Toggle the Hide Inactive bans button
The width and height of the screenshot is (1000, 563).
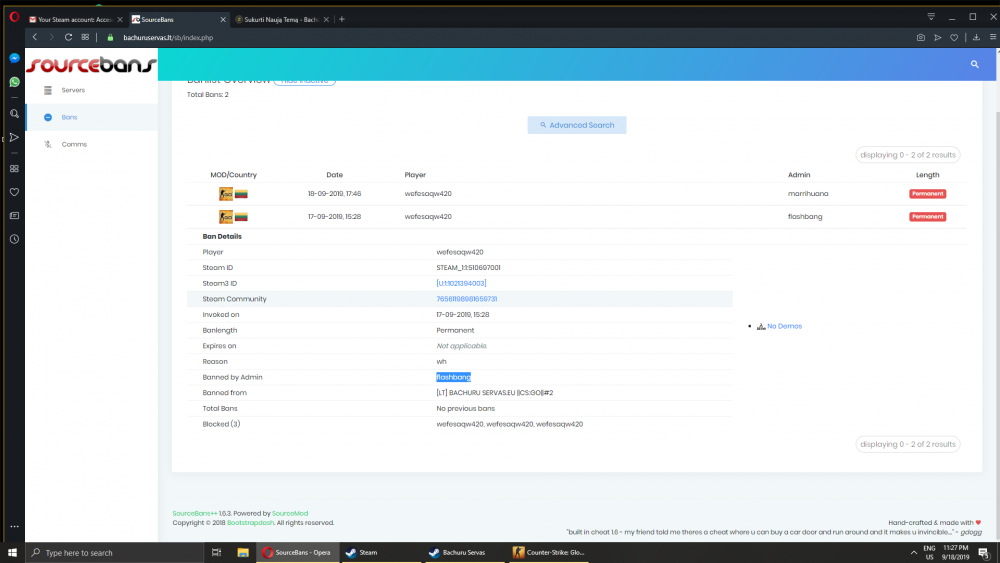point(305,81)
